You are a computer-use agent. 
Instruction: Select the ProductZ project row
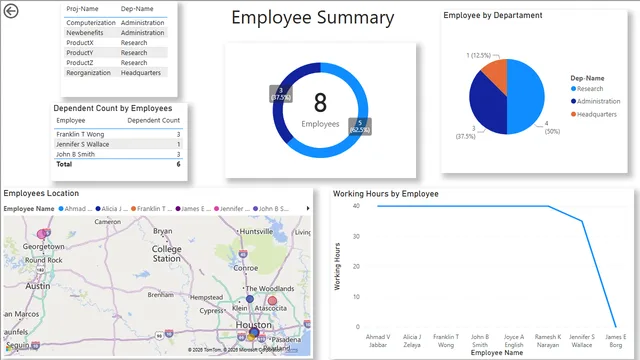(116, 63)
